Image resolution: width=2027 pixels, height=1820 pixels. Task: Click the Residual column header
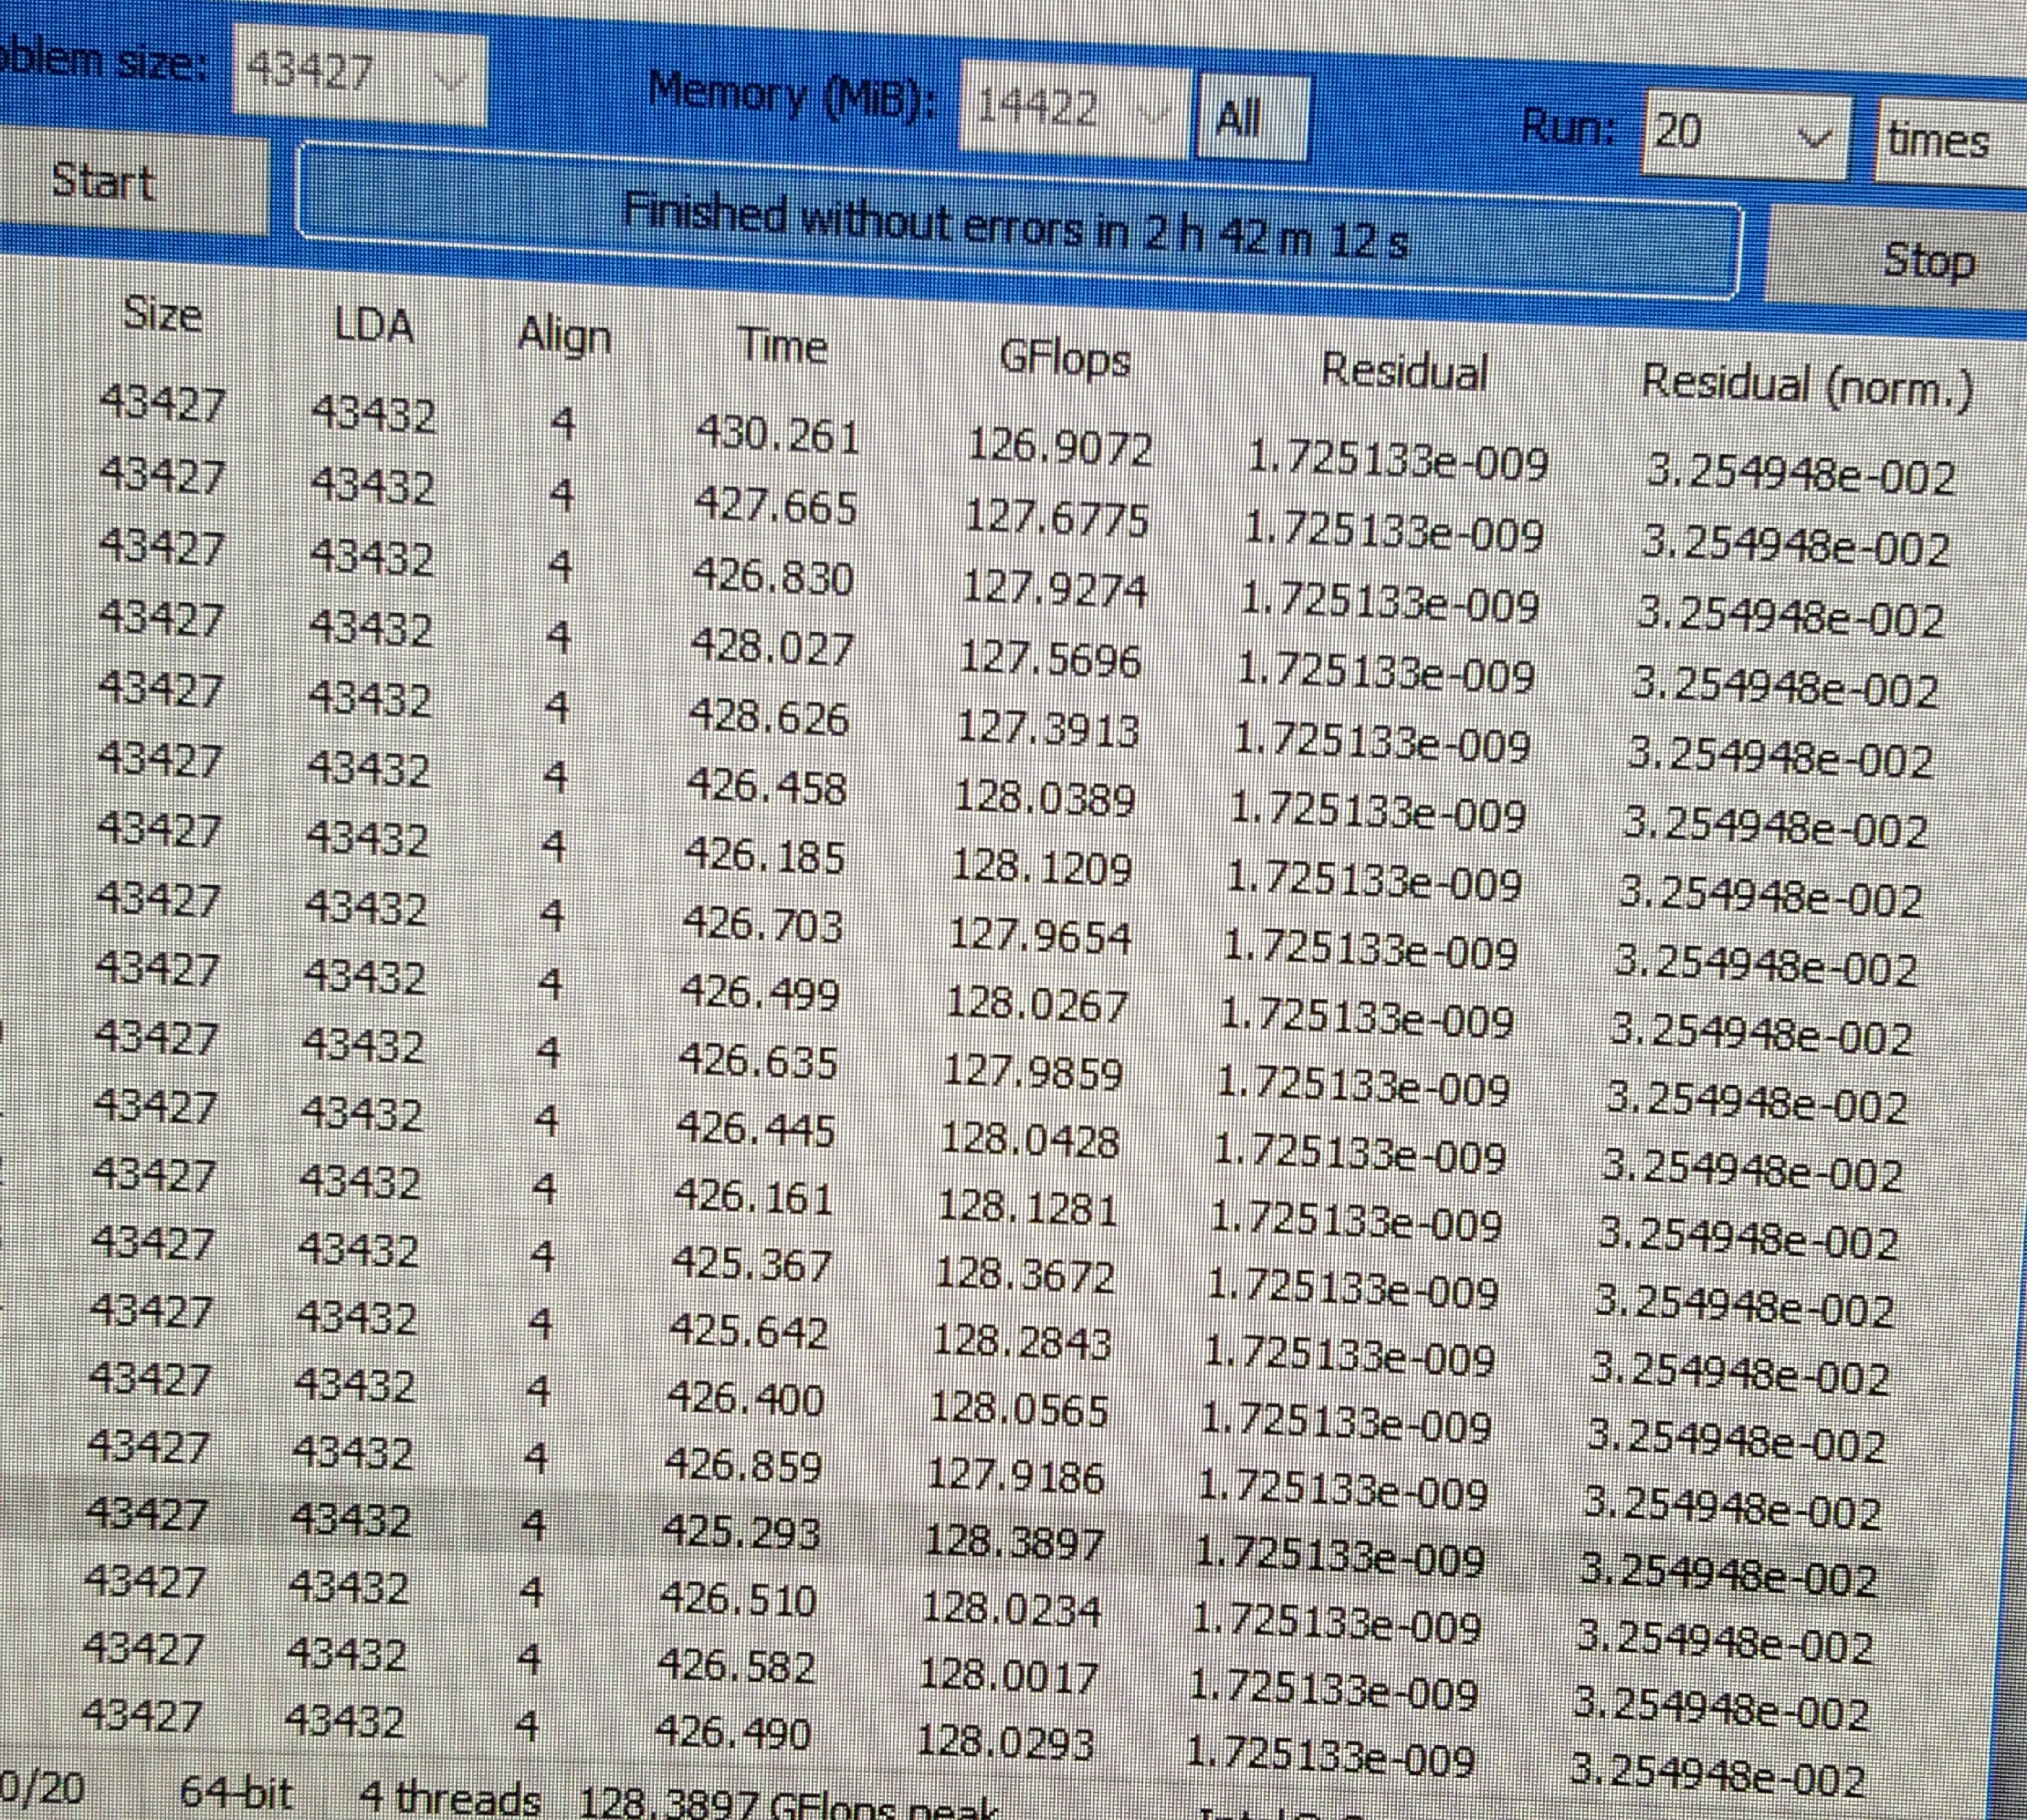(x=1404, y=371)
